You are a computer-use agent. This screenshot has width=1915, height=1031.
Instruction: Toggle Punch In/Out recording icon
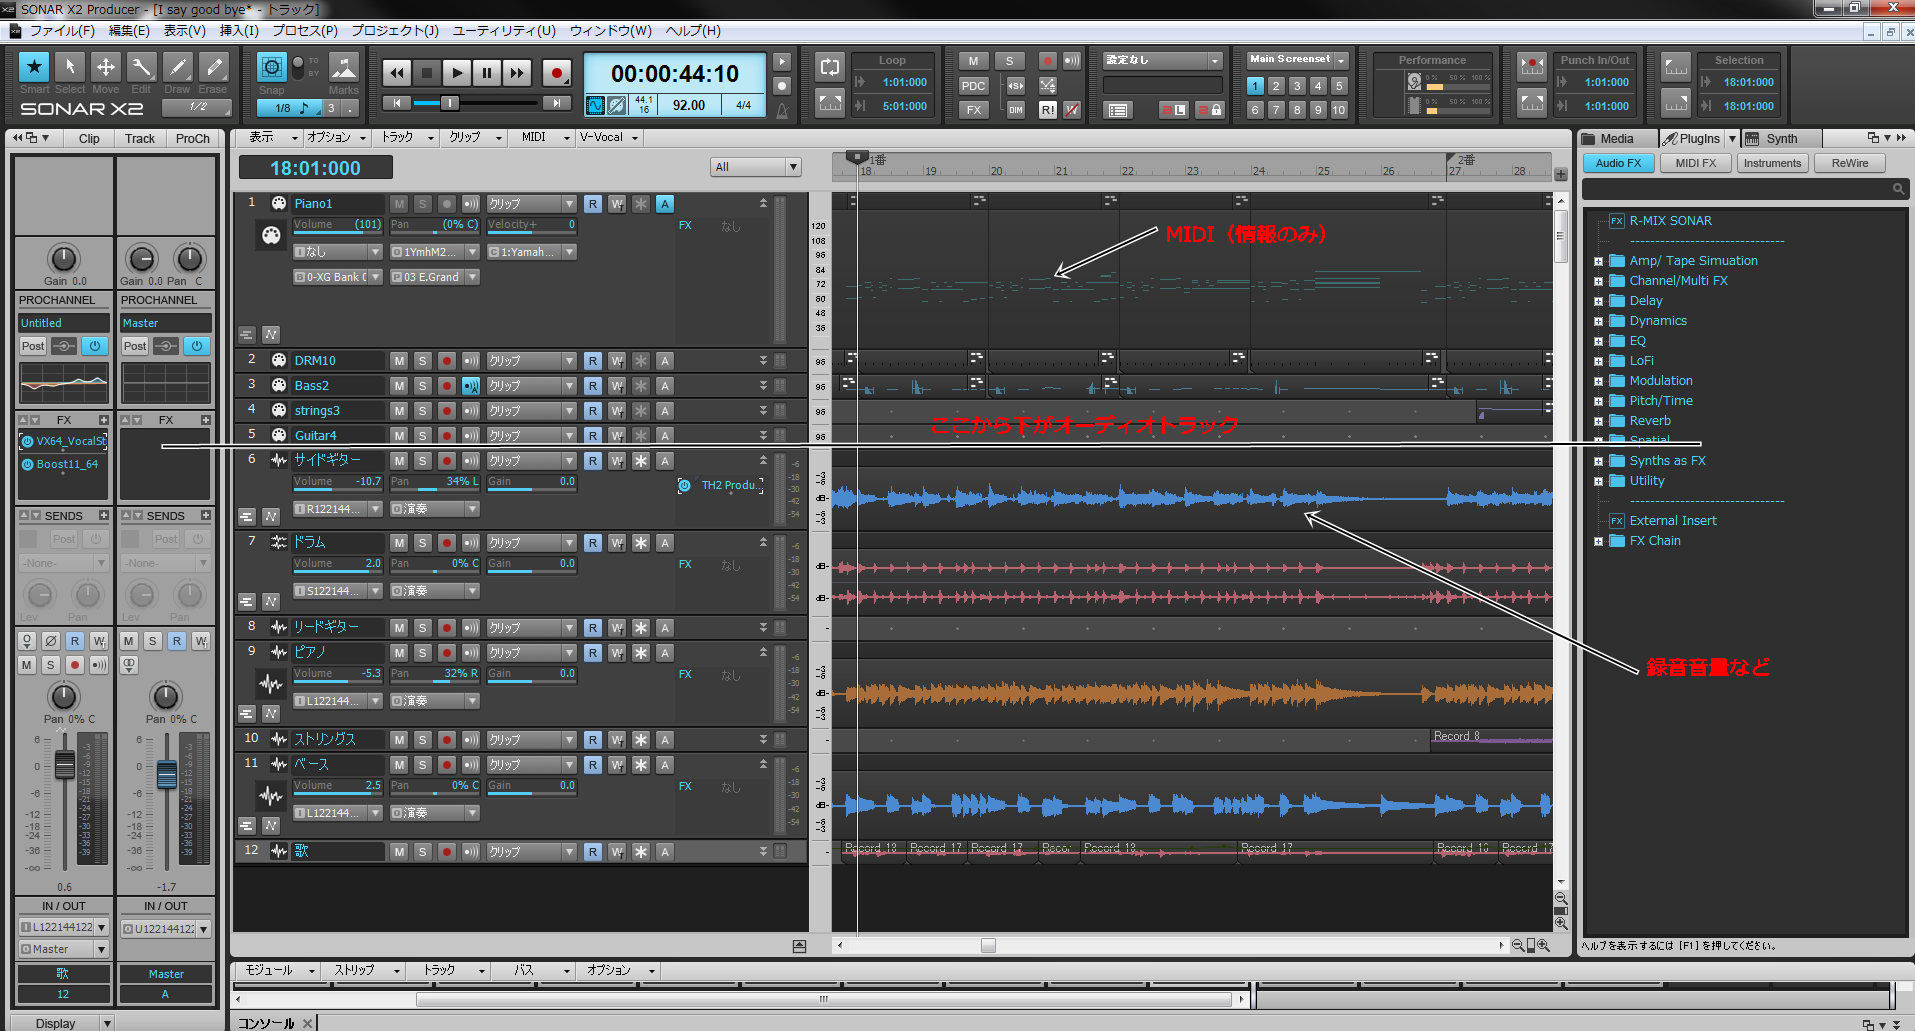(1532, 67)
